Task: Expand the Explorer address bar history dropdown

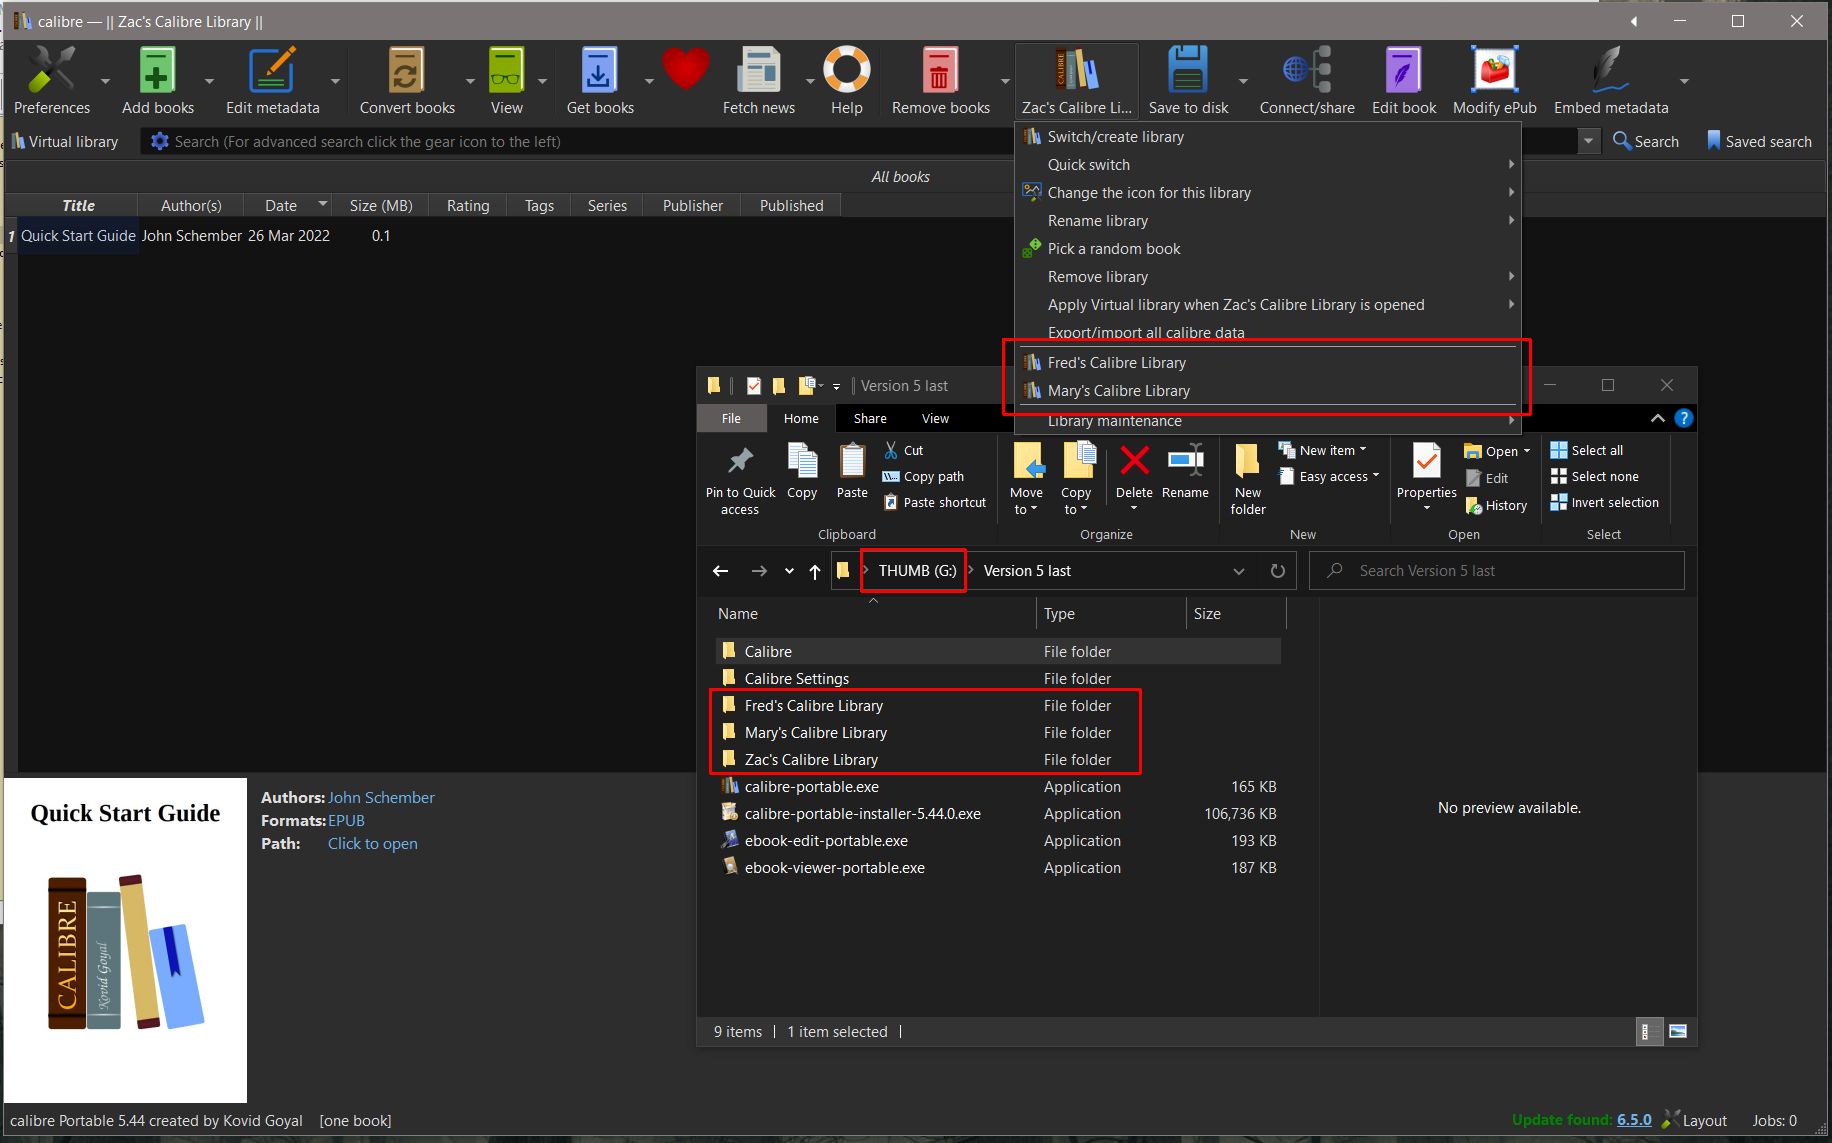Action: 1238,571
